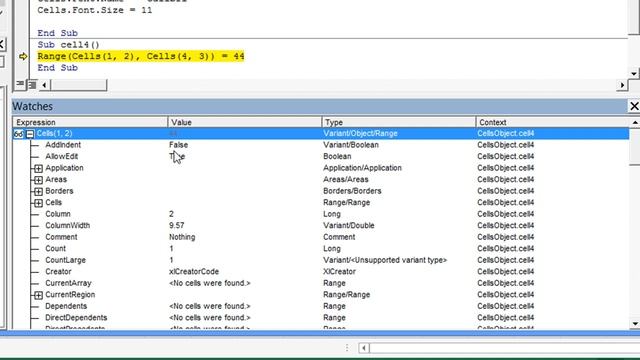Select the ColumnWidth property row
Viewport: 640px width, 360px height.
pos(321,225)
